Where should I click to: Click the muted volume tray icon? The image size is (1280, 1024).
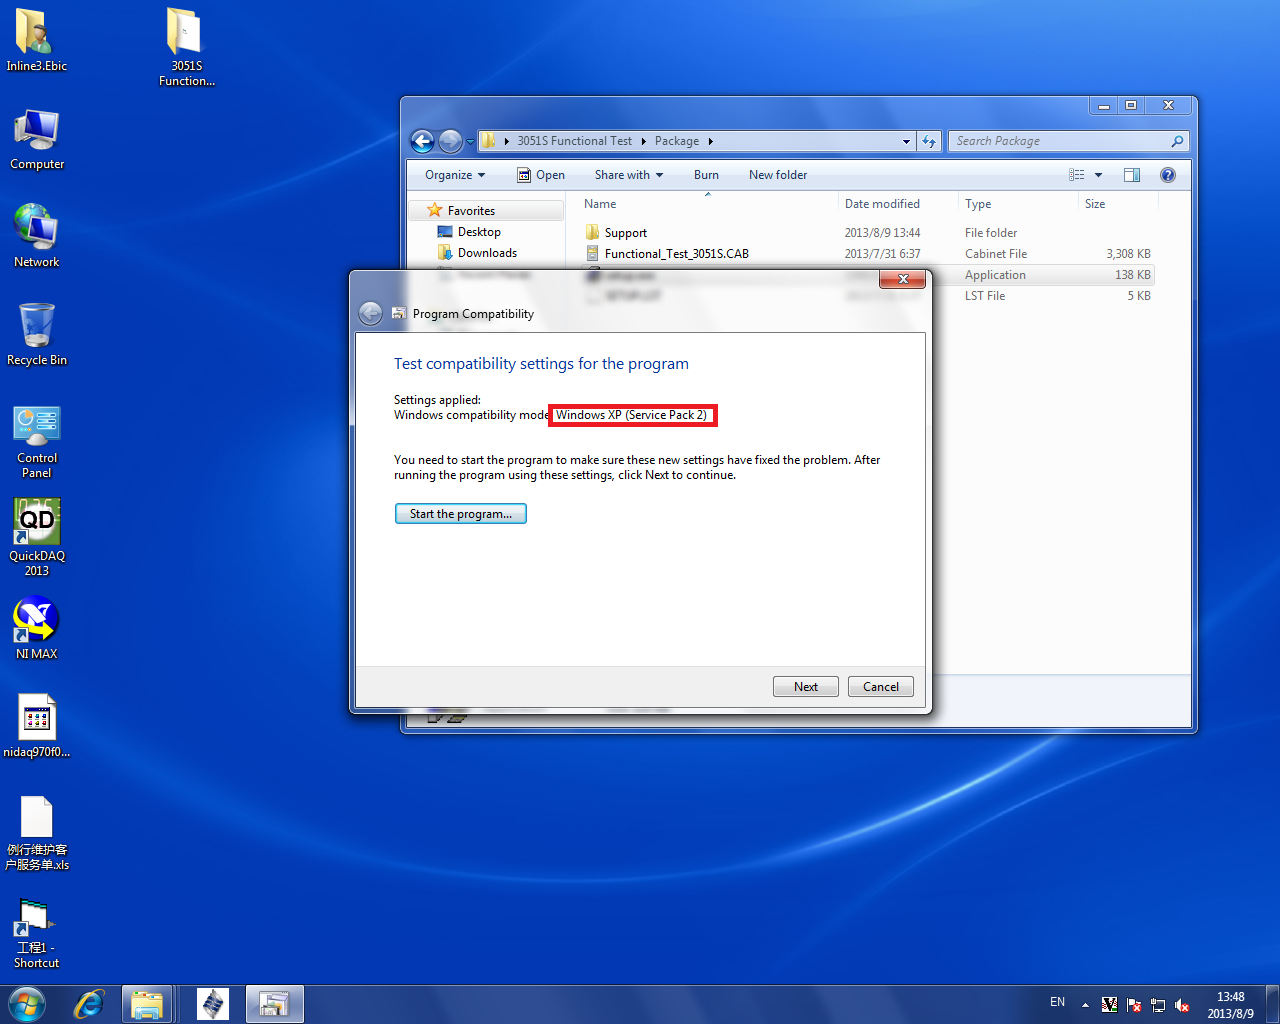pos(1182,1005)
